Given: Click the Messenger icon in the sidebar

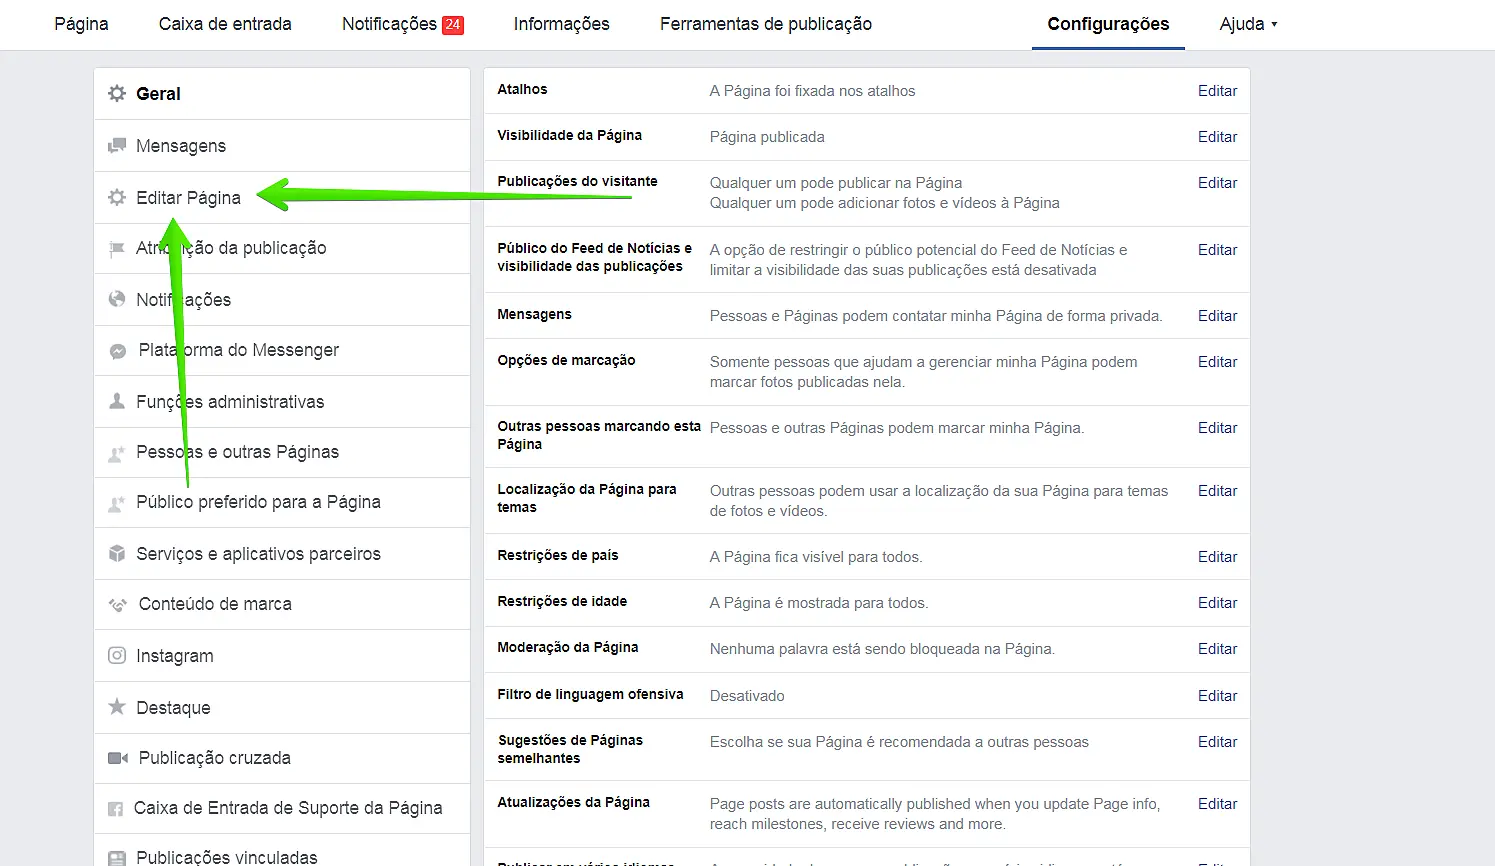Looking at the screenshot, I should pos(118,351).
